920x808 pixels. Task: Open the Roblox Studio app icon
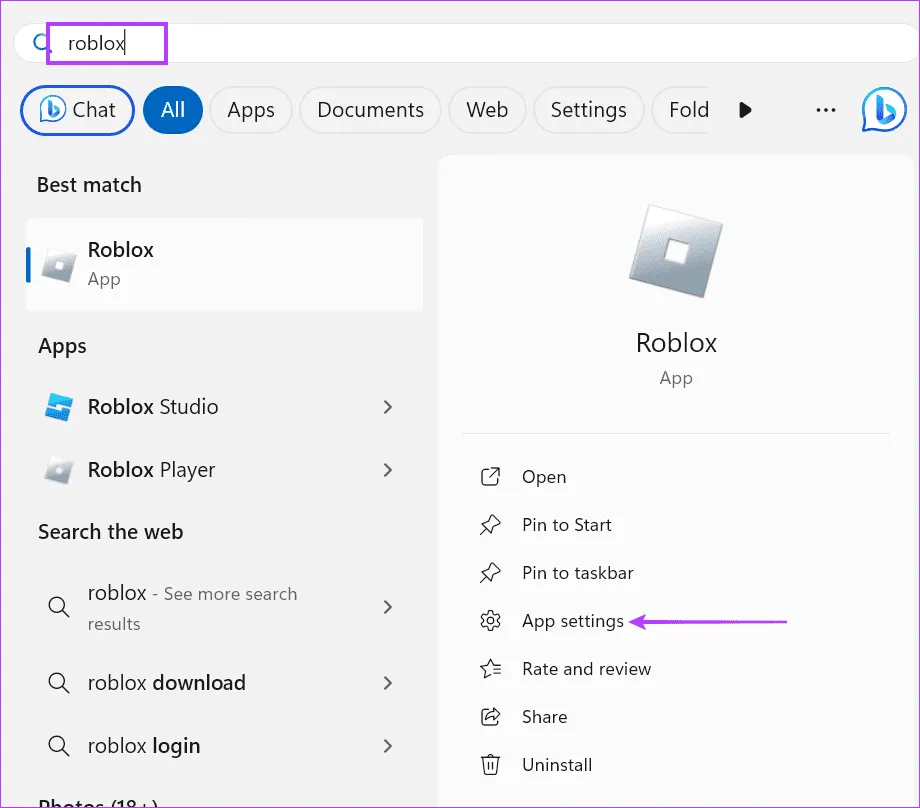click(x=60, y=407)
